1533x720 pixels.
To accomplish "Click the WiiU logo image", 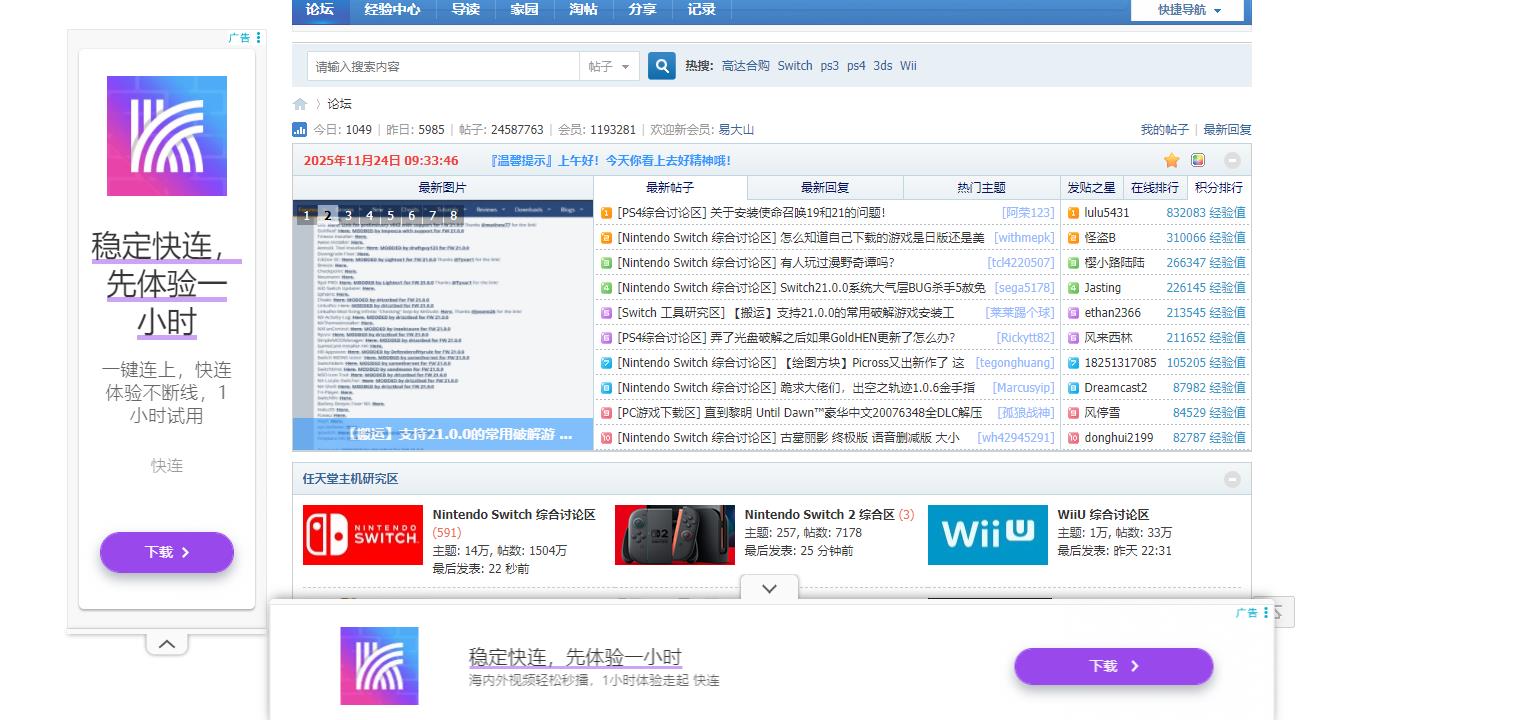I will [987, 535].
